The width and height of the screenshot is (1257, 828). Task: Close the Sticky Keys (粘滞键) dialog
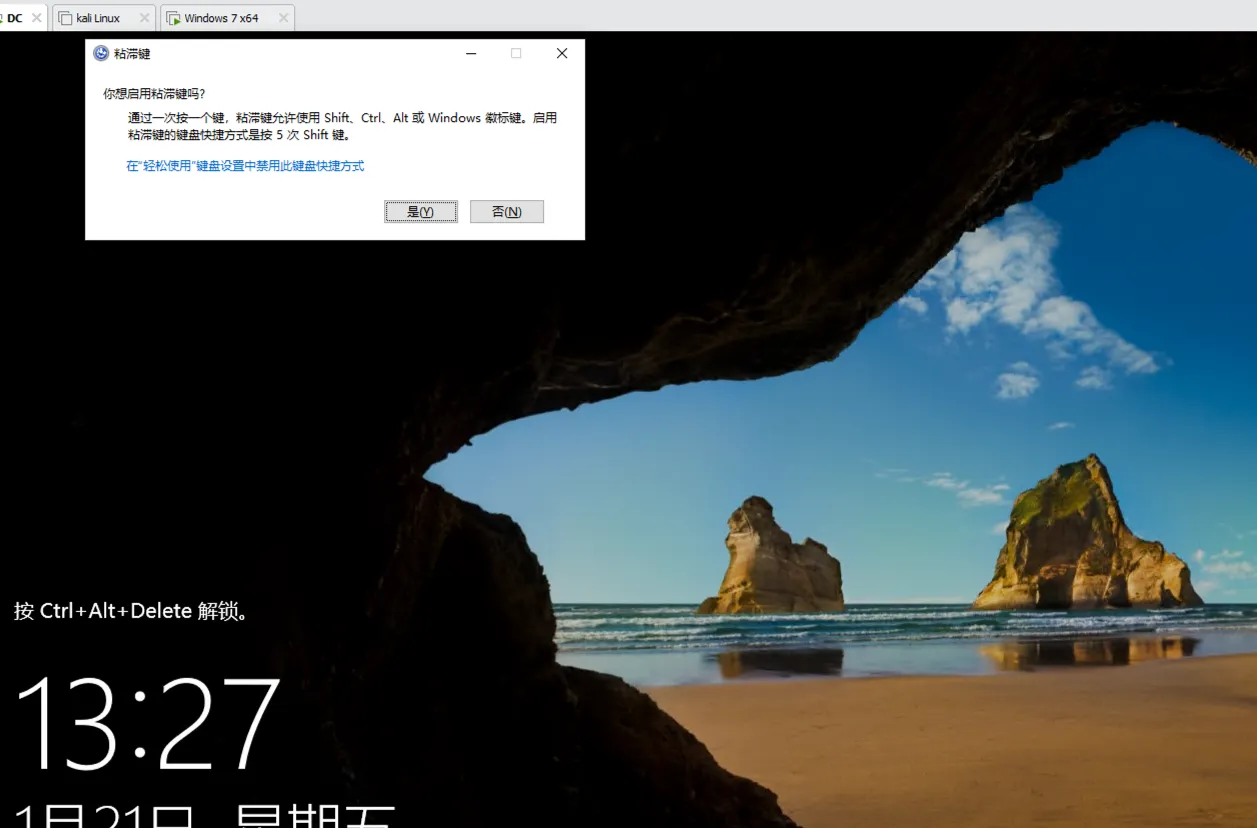pos(562,54)
